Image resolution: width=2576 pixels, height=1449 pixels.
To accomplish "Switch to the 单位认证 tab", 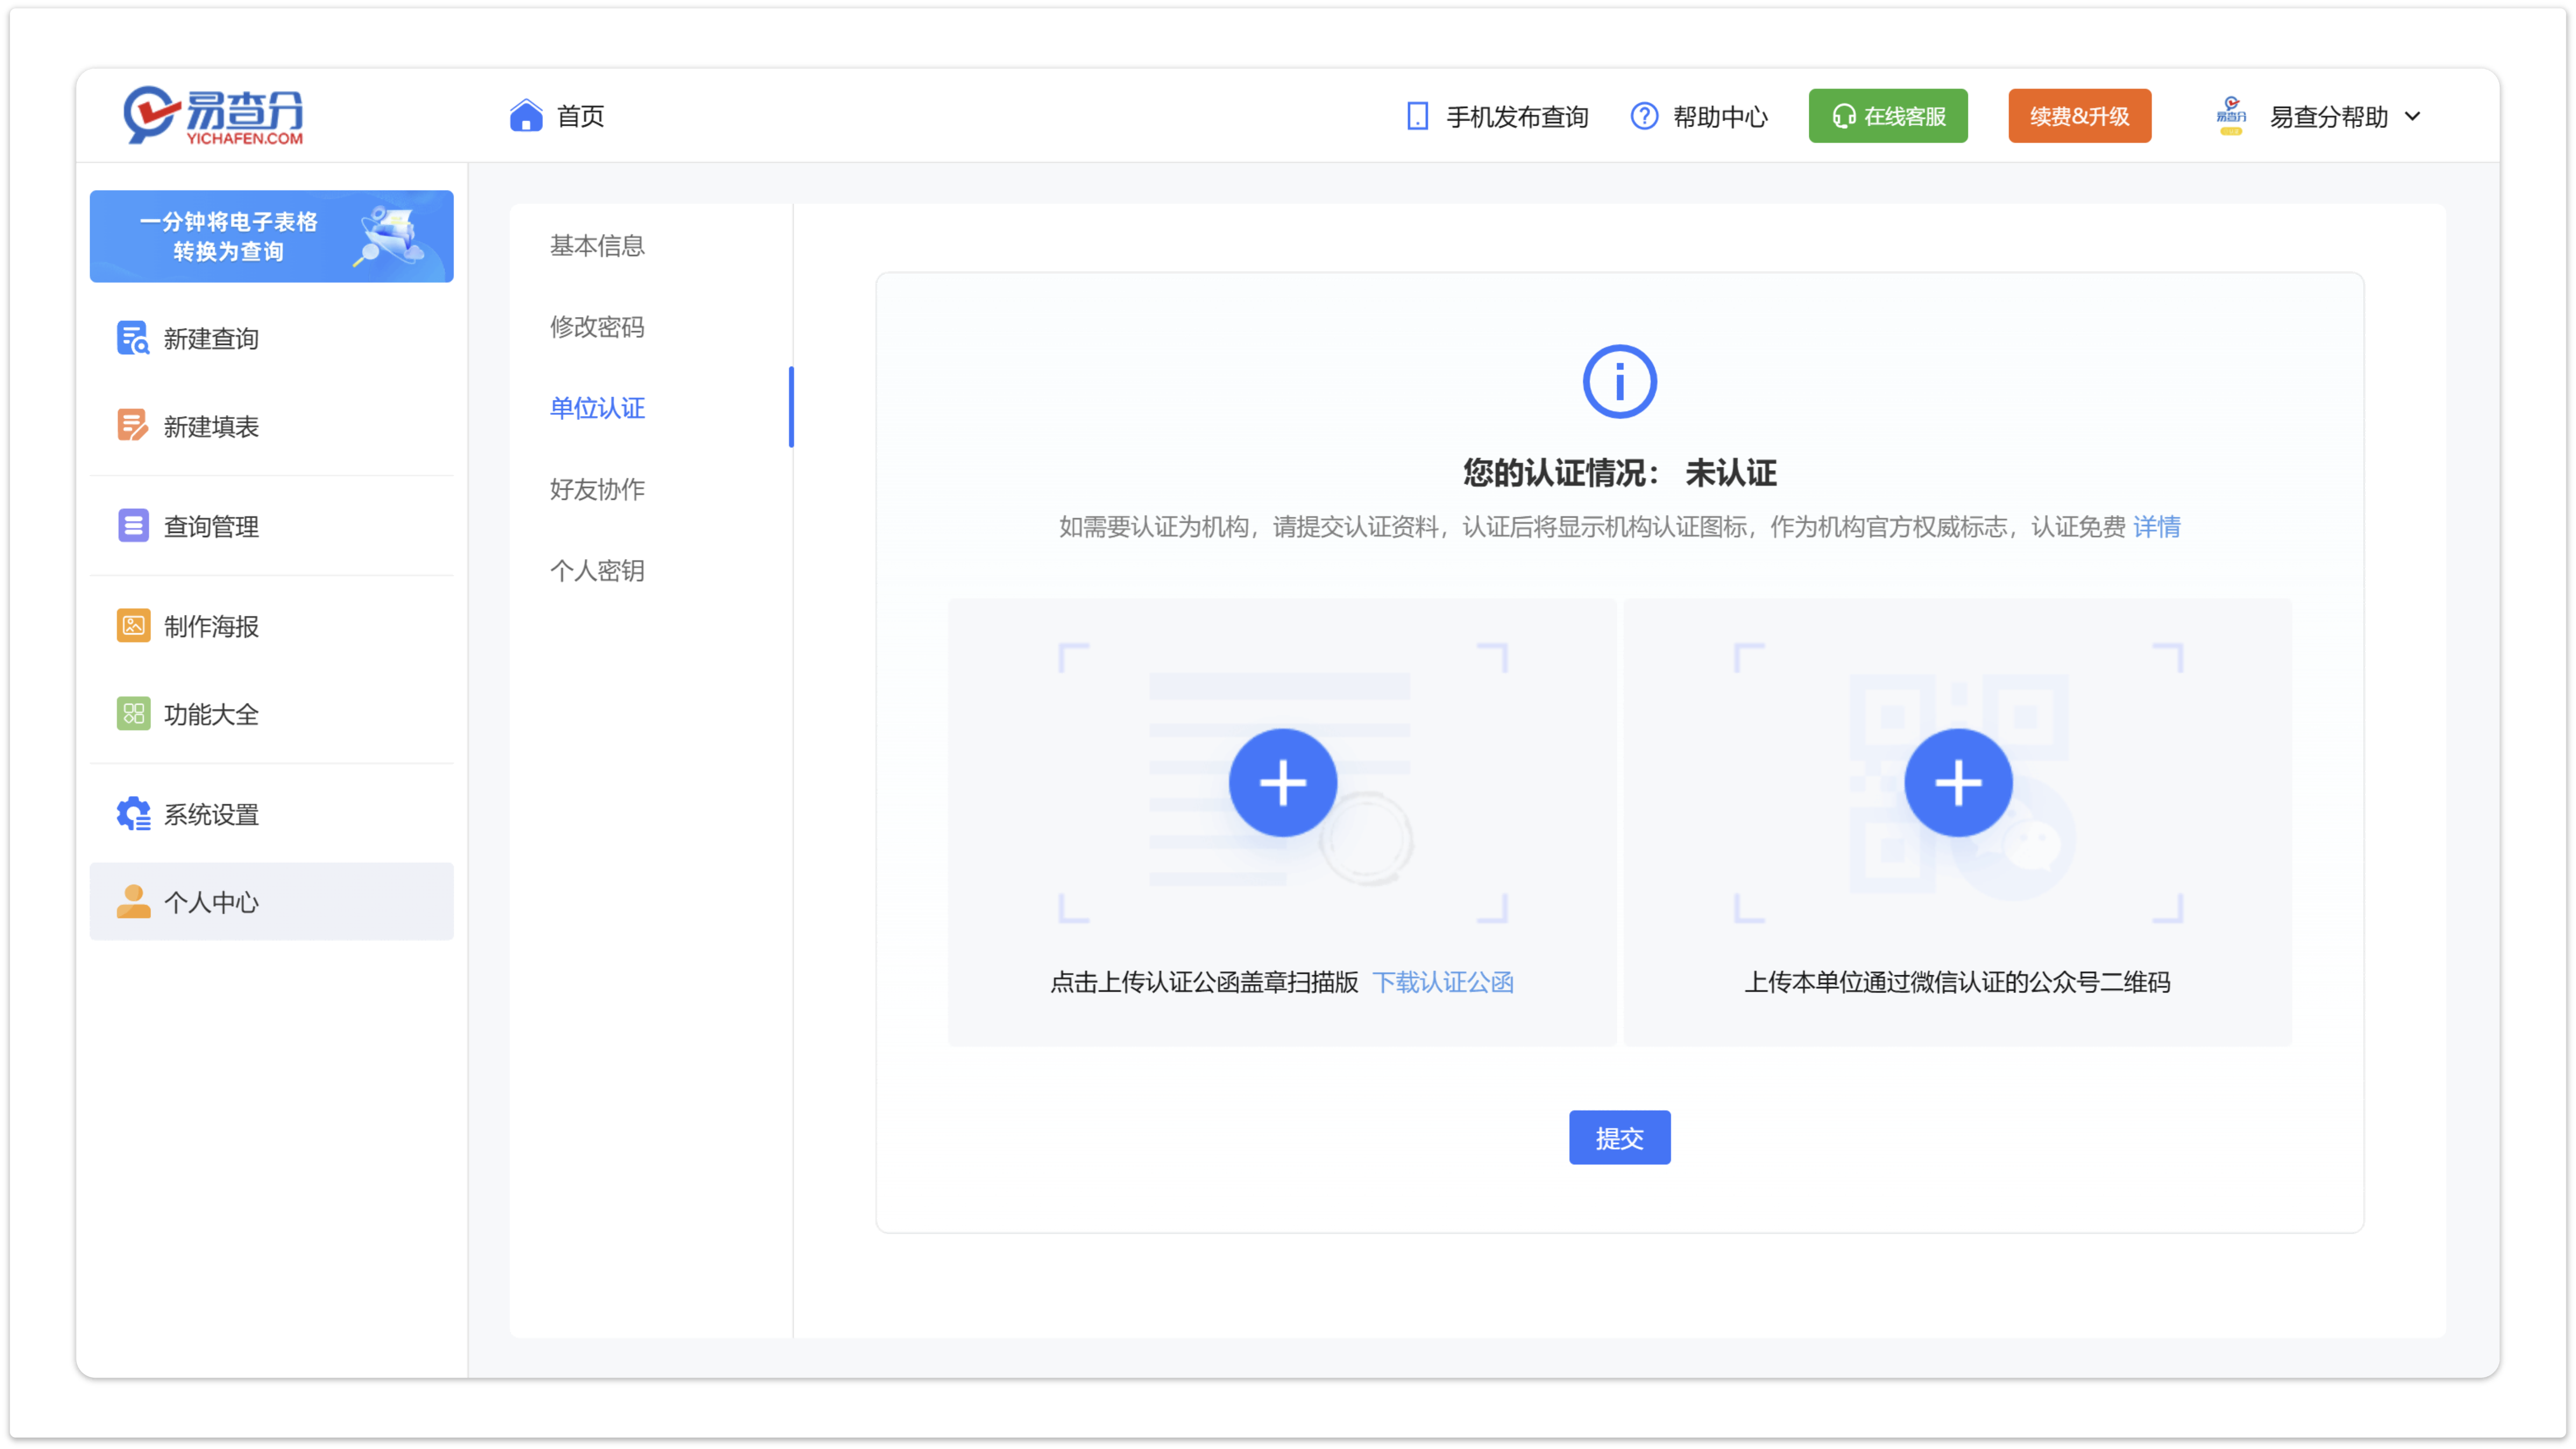I will pyautogui.click(x=597, y=408).
